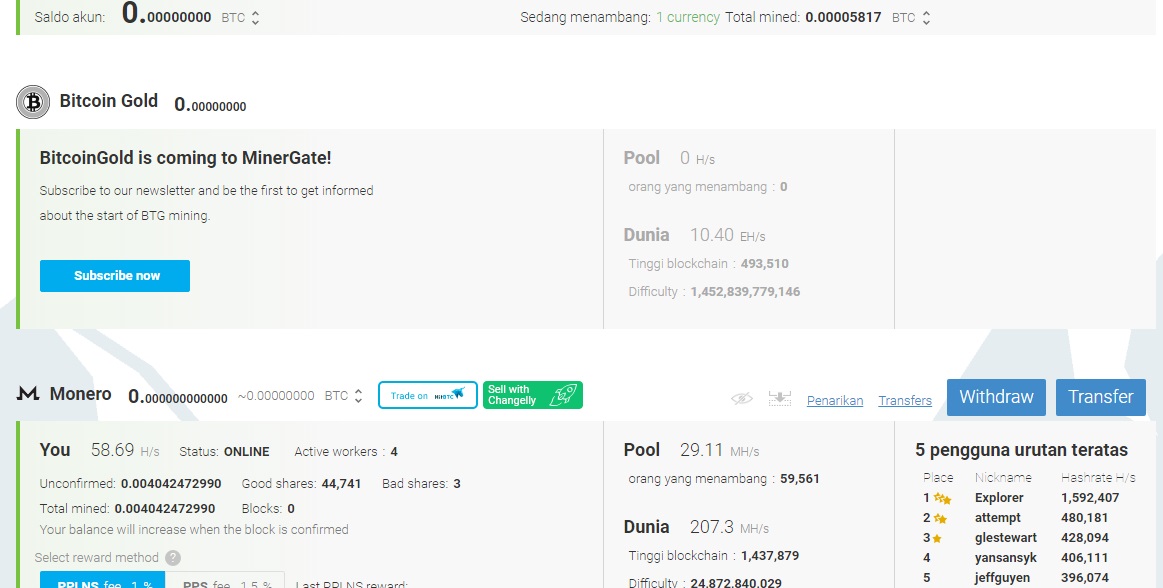Toggle balance visibility with the crossed-out eye
Screen dimensions: 1163x588
coord(741,398)
